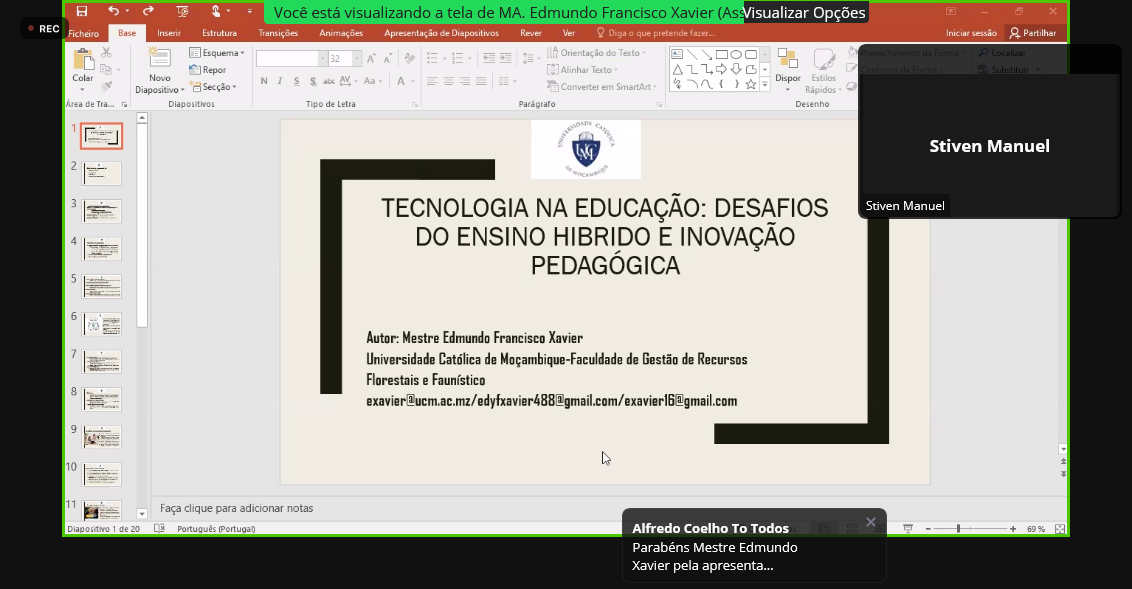Screen dimensions: 1132x589
Task: Open the Apresentação de Diapositivos tab
Action: [x=441, y=33]
